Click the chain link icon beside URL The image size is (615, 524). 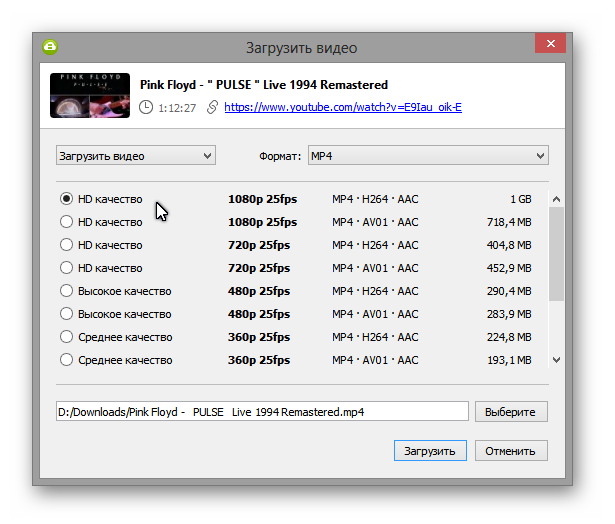[x=212, y=107]
